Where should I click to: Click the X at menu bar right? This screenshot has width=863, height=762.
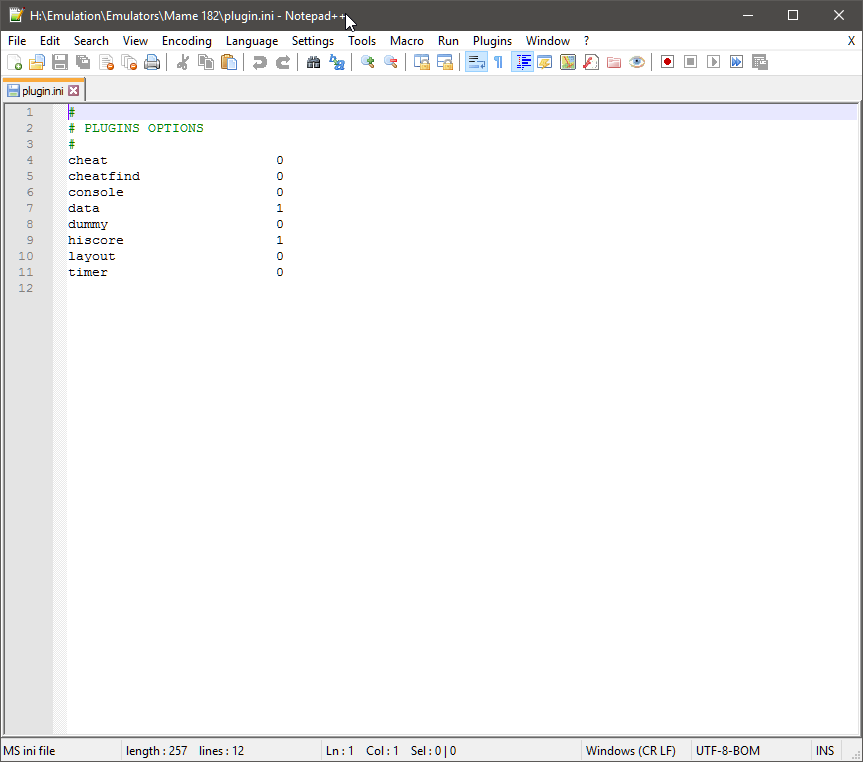(851, 41)
